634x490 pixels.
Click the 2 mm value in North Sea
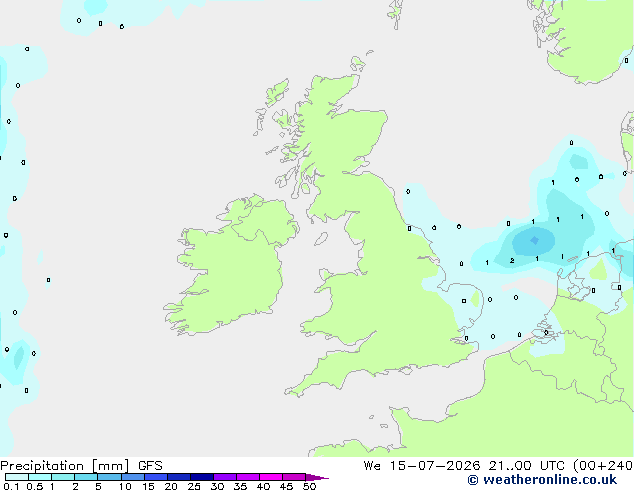(x=512, y=261)
